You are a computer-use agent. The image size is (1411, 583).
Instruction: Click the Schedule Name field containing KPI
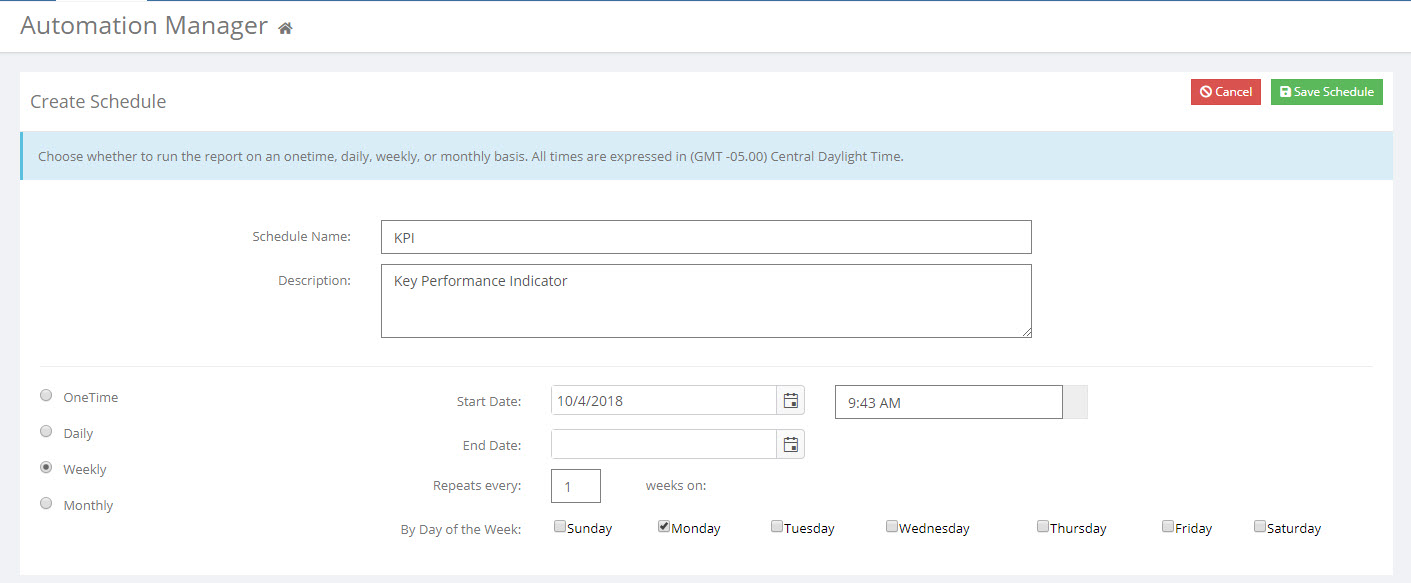point(706,237)
